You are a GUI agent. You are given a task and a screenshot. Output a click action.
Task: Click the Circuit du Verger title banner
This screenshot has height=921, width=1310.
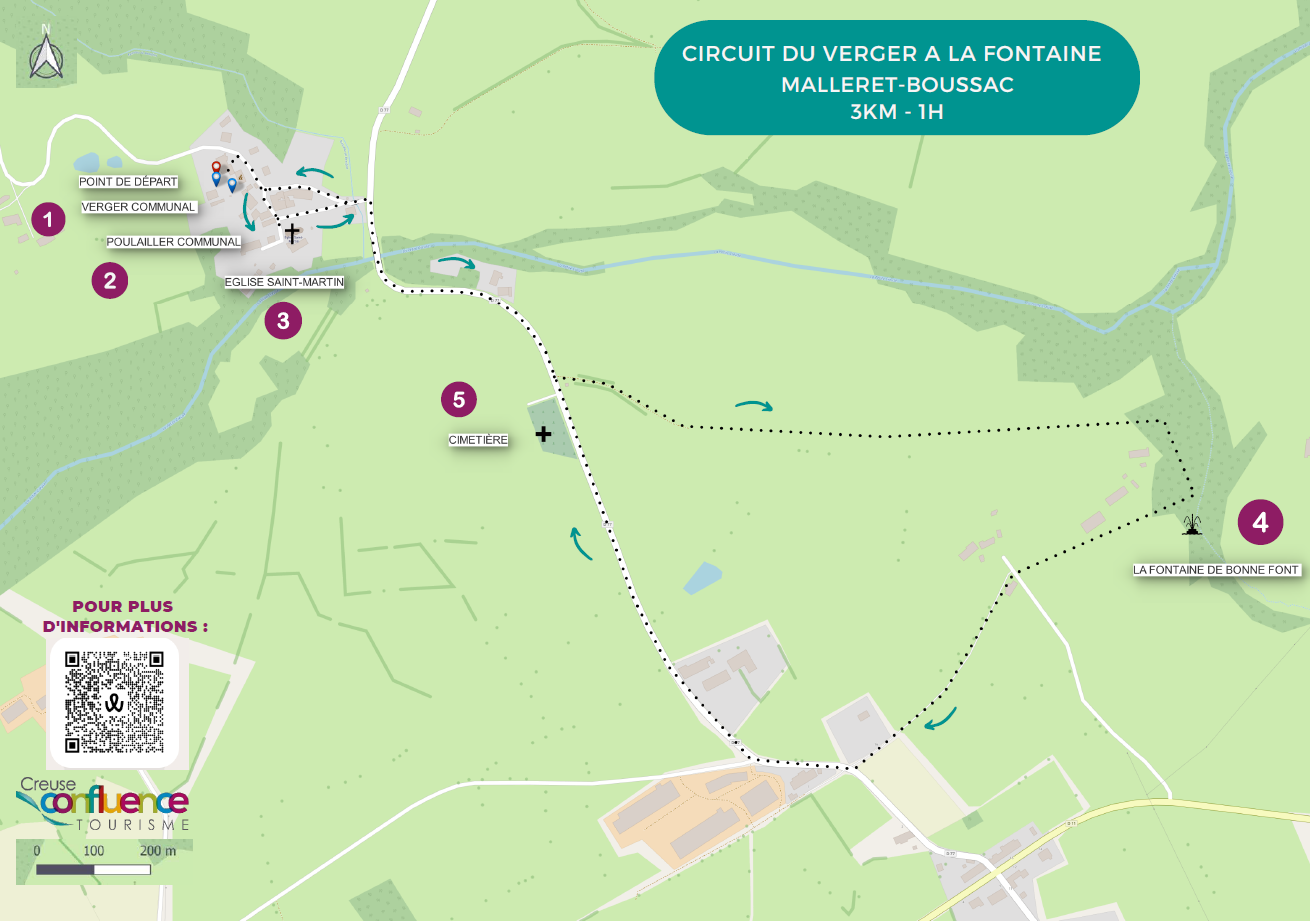[897, 78]
